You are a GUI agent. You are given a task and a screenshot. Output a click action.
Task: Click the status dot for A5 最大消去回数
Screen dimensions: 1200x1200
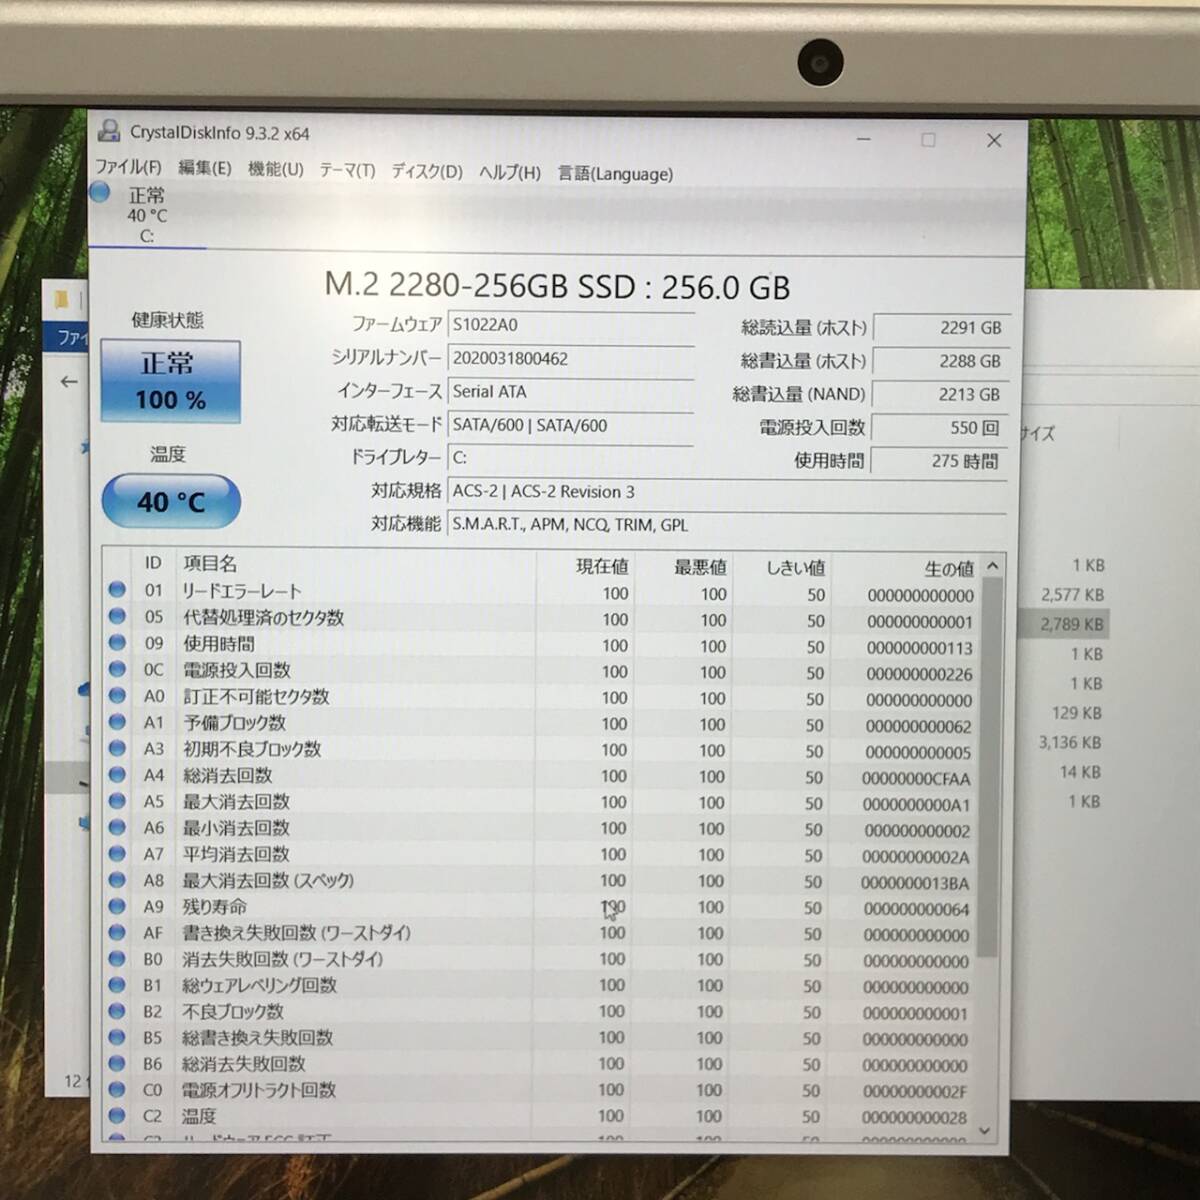[x=117, y=800]
